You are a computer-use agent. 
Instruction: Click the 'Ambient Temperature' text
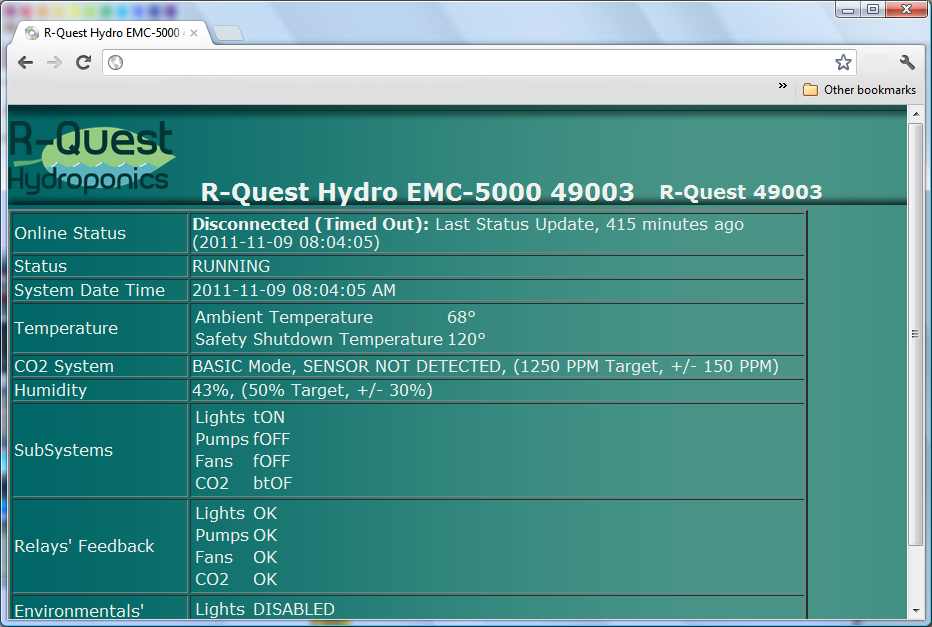pyautogui.click(x=284, y=317)
